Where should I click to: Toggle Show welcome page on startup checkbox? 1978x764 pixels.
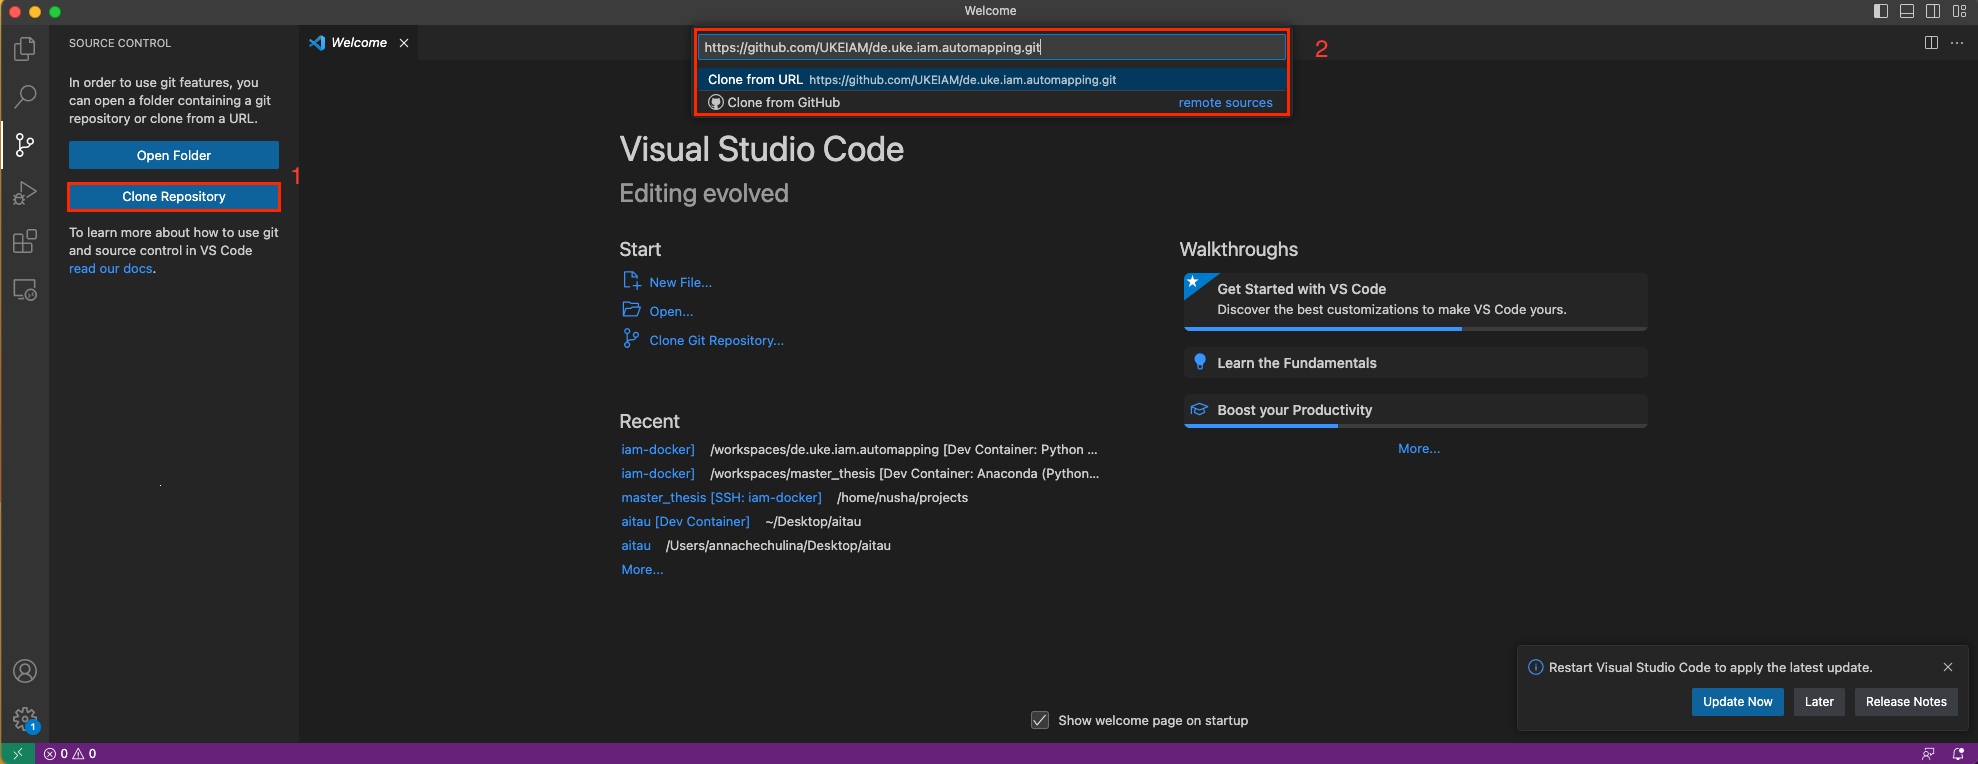point(1040,720)
